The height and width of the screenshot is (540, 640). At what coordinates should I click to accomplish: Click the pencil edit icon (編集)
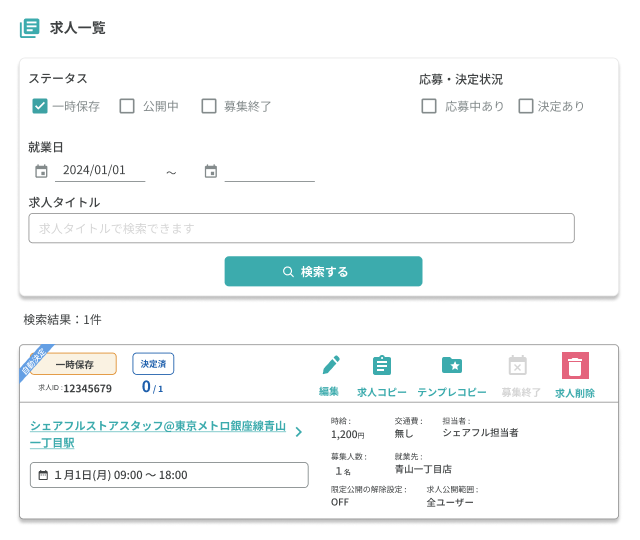tap(331, 366)
